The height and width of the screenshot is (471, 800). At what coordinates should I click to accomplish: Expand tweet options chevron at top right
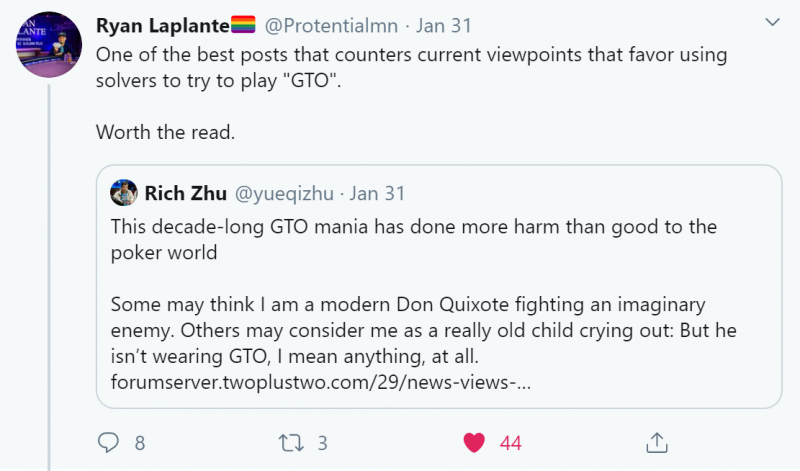click(x=771, y=20)
